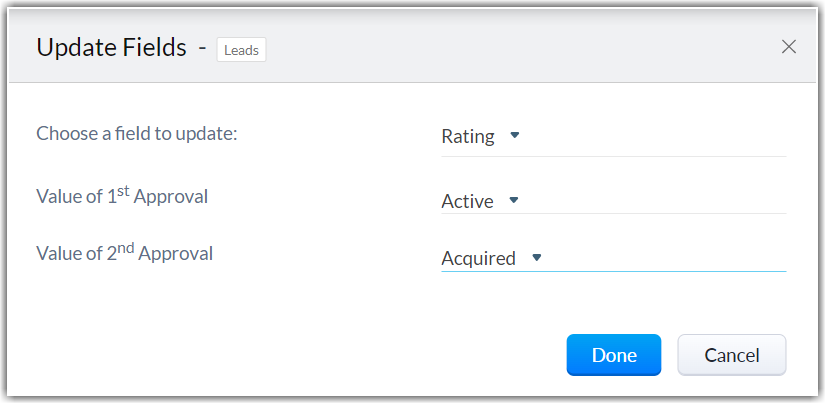Click the dash separator after Update Fields
This screenshot has width=826, height=404.
coord(202,47)
